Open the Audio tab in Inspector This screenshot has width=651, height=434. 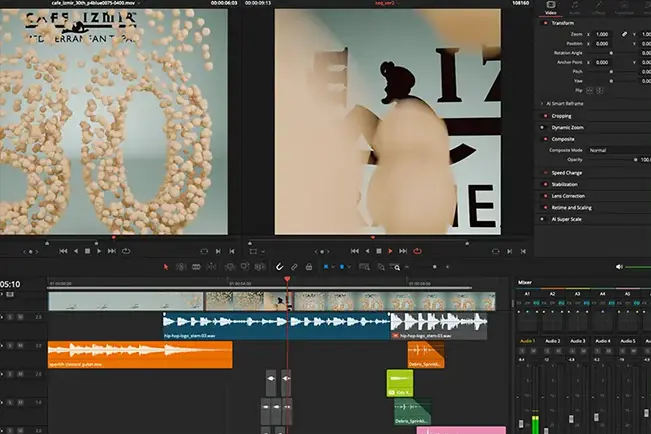click(x=575, y=7)
